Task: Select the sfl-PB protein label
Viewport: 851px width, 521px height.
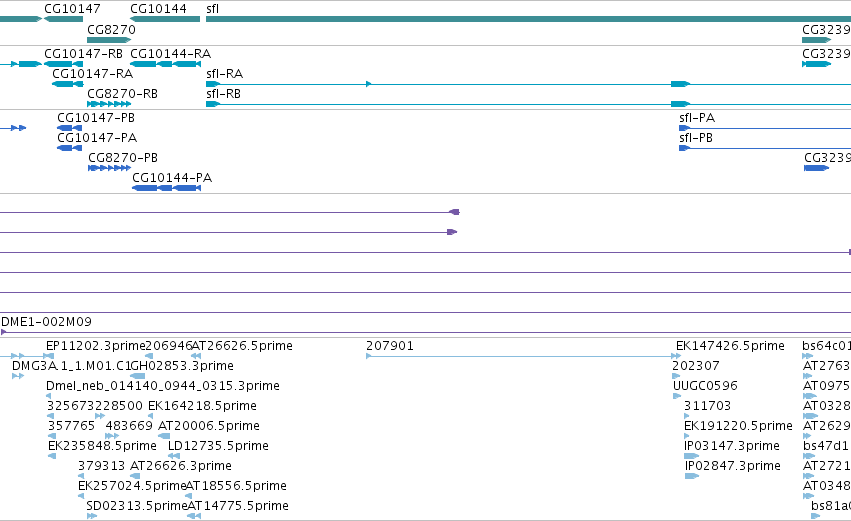Action: tap(696, 137)
